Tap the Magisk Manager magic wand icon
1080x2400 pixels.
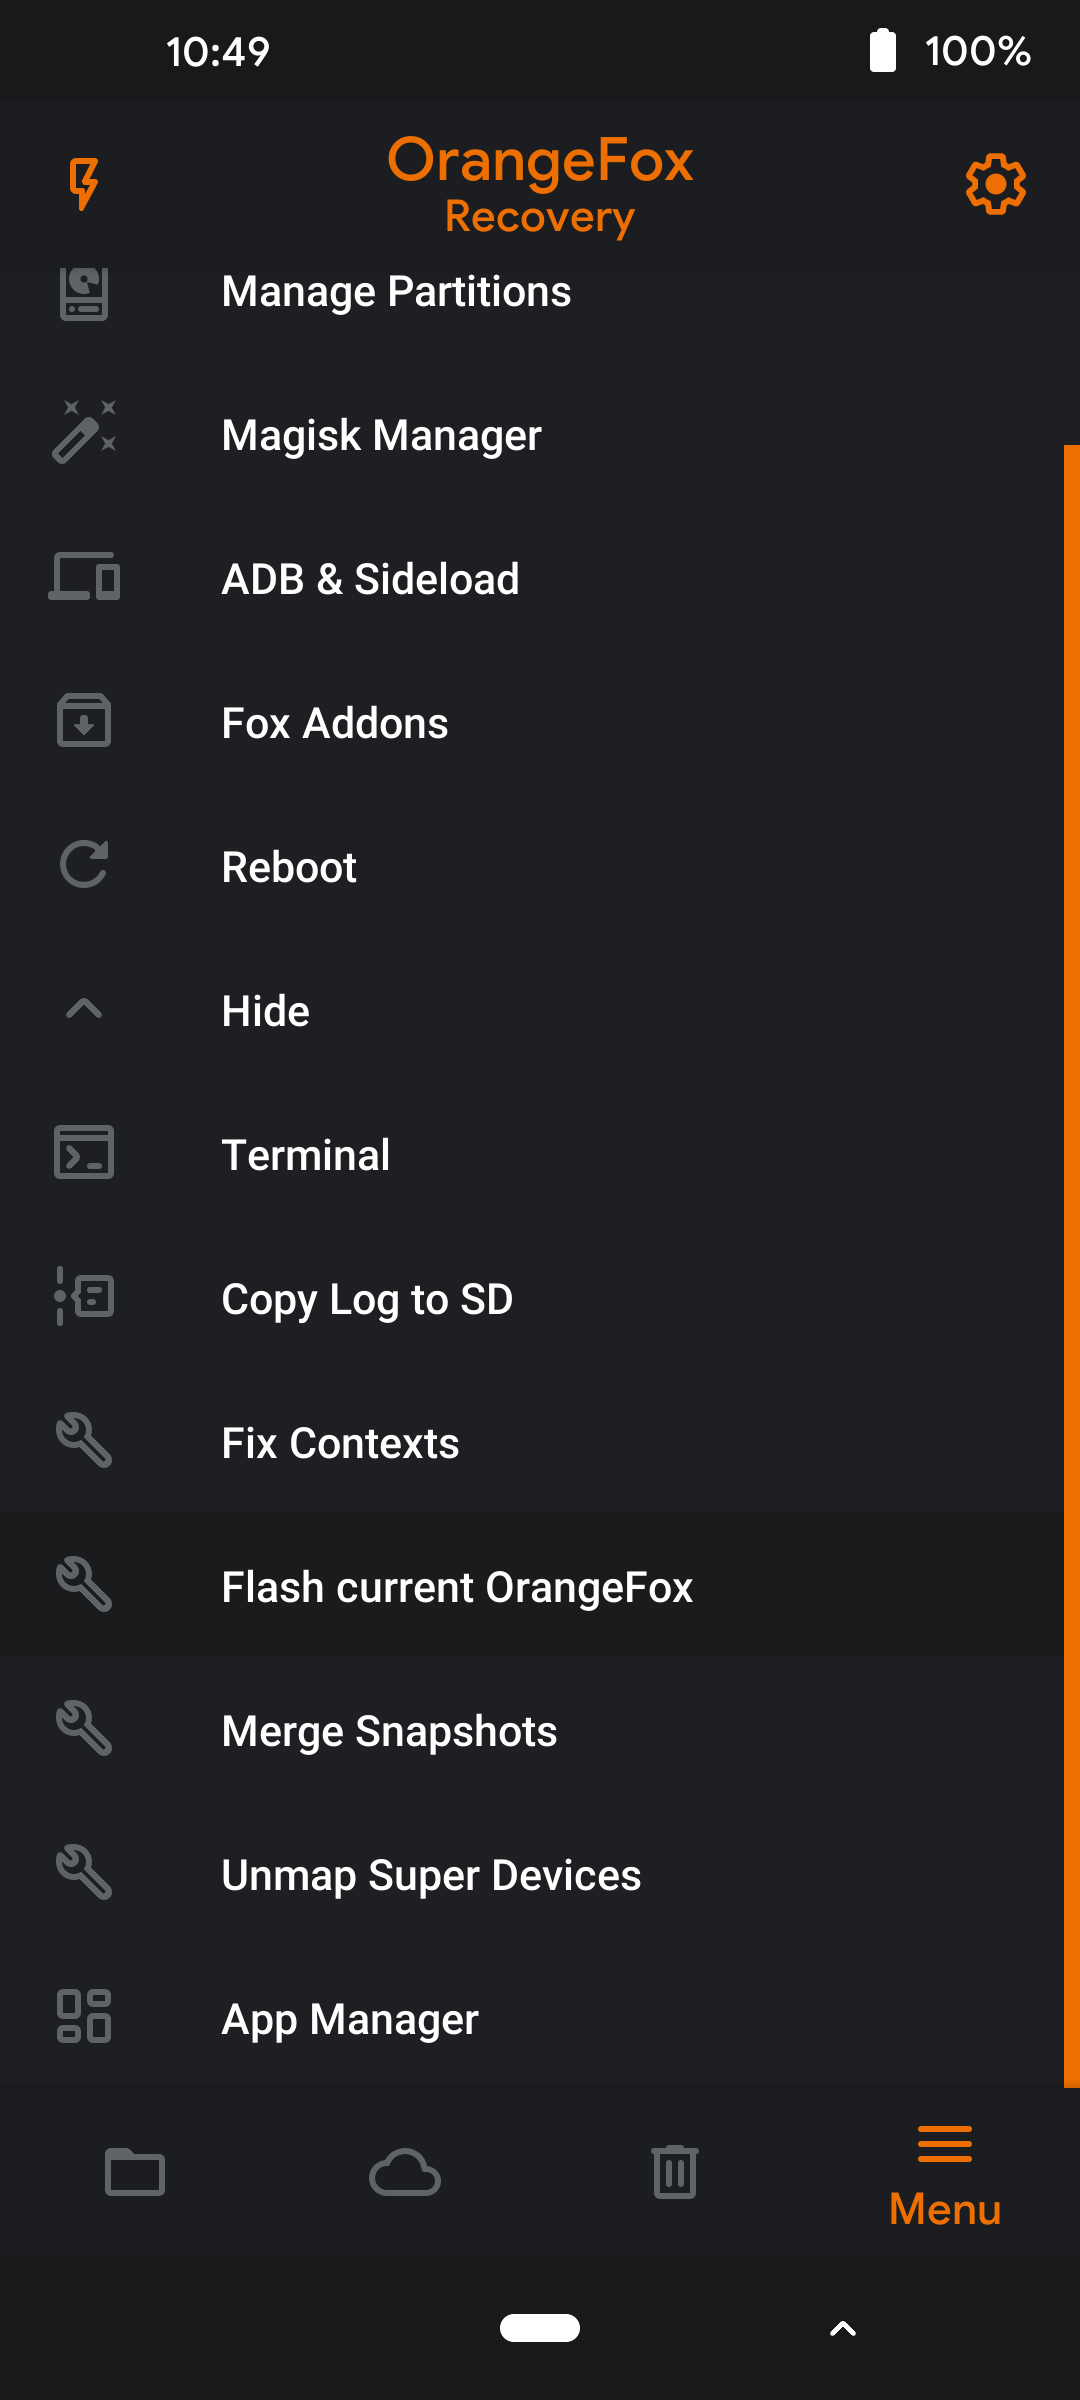click(x=84, y=433)
